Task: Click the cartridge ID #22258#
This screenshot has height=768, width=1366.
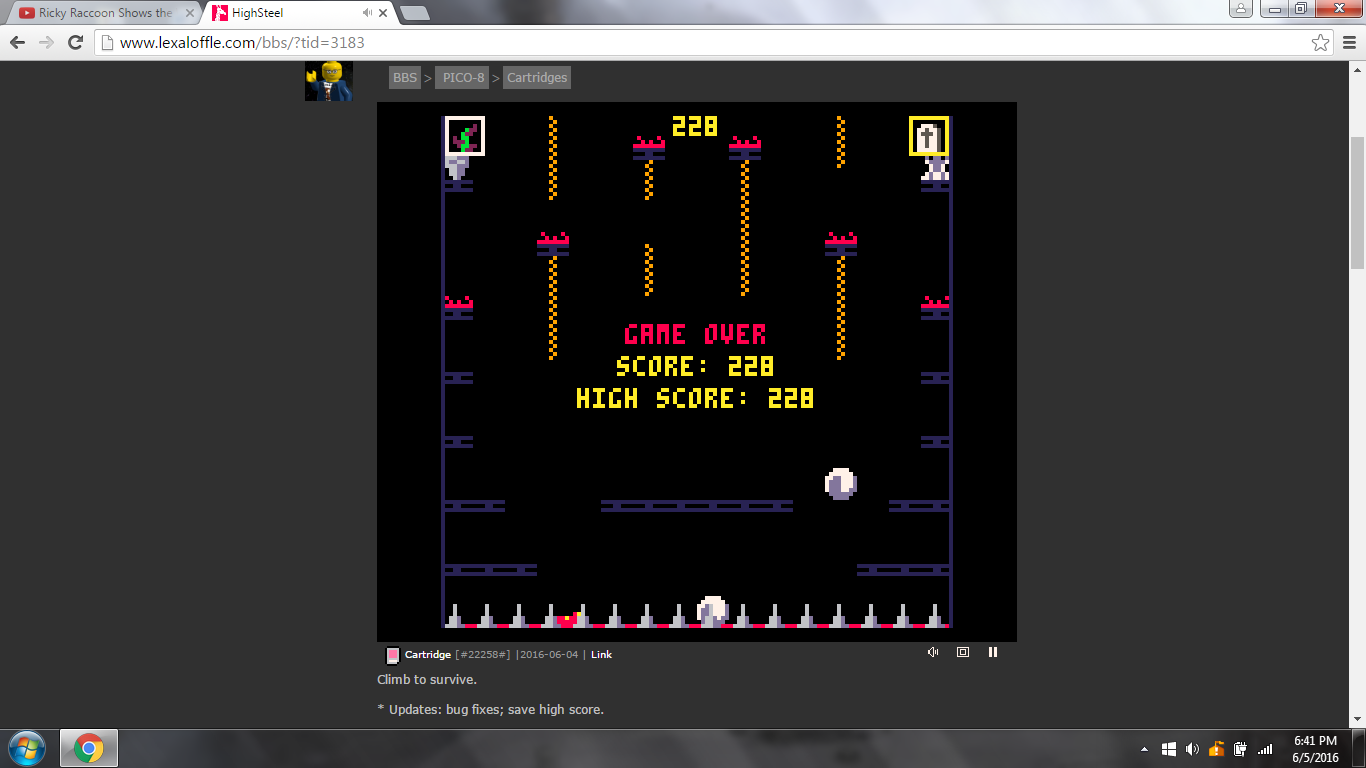Action: pyautogui.click(x=483, y=655)
